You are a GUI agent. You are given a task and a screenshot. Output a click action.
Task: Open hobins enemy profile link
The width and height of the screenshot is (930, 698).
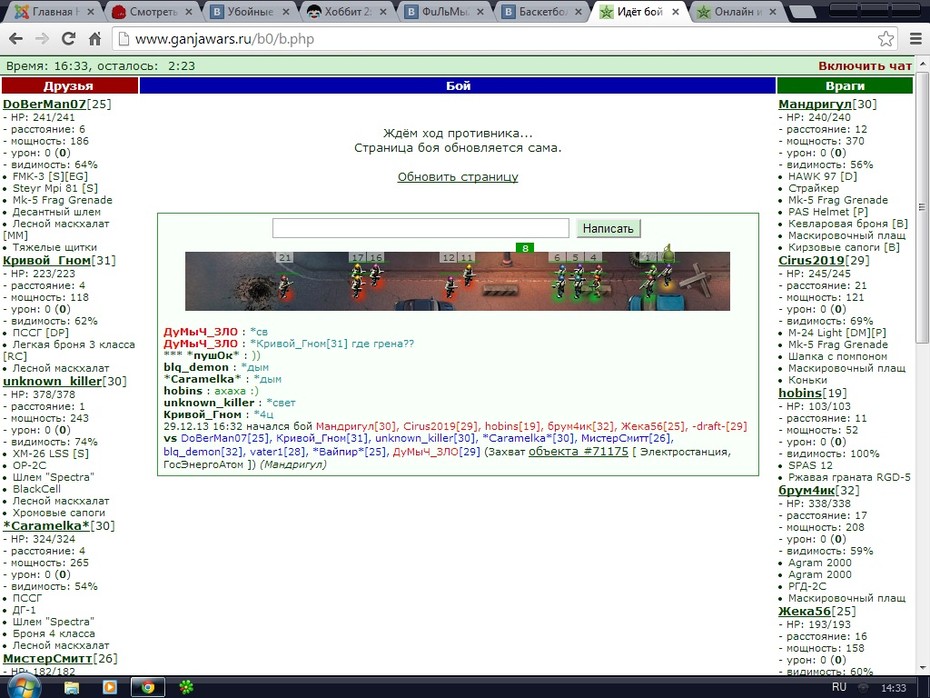point(800,393)
